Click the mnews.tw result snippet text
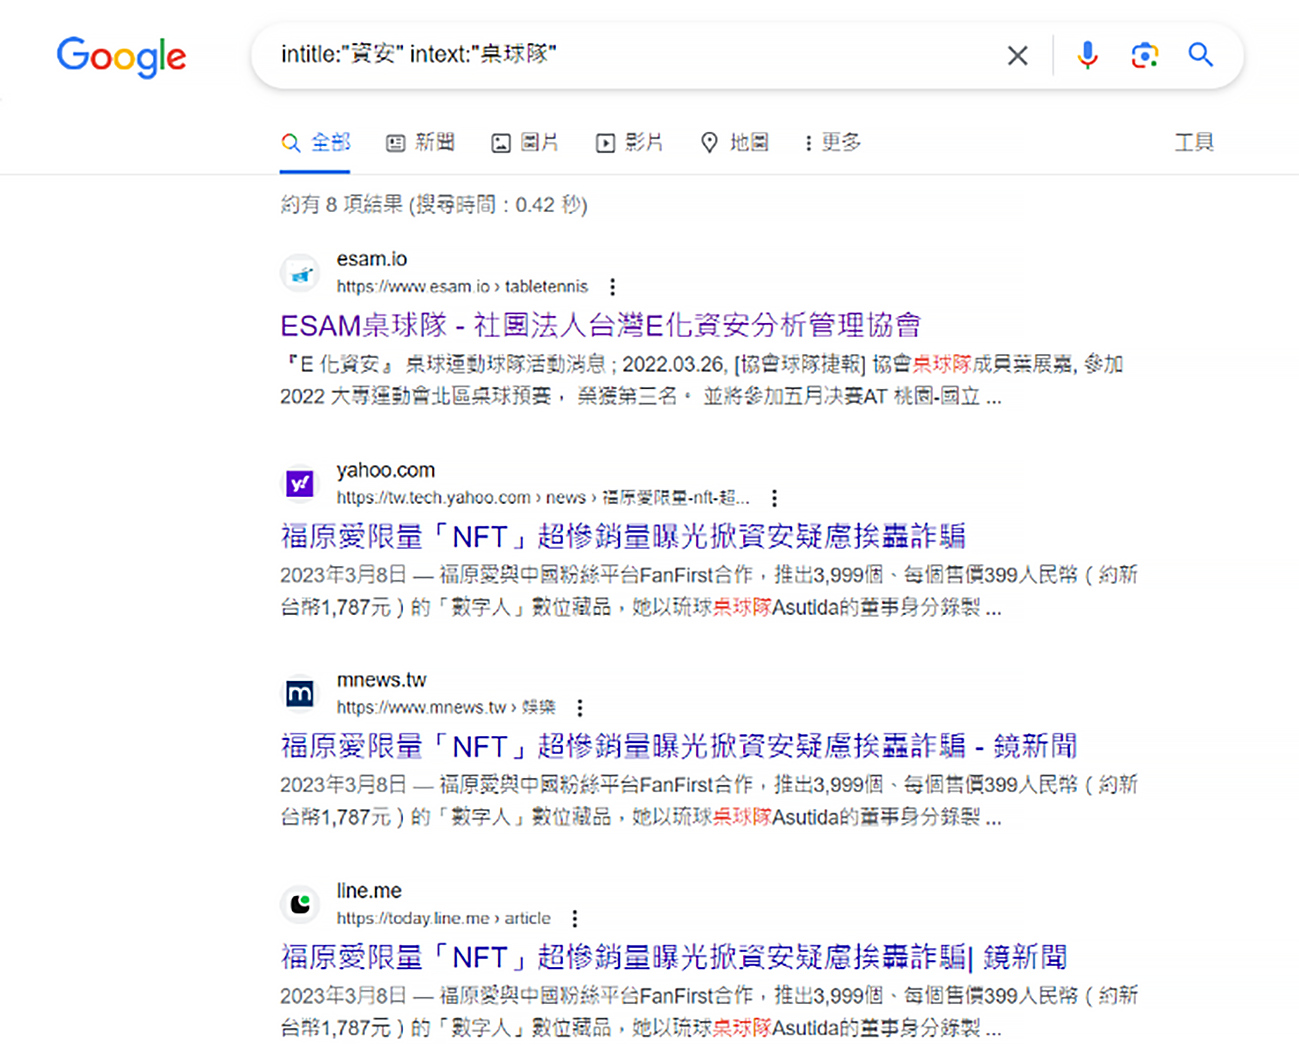Viewport: 1299px width, 1056px height. click(709, 801)
